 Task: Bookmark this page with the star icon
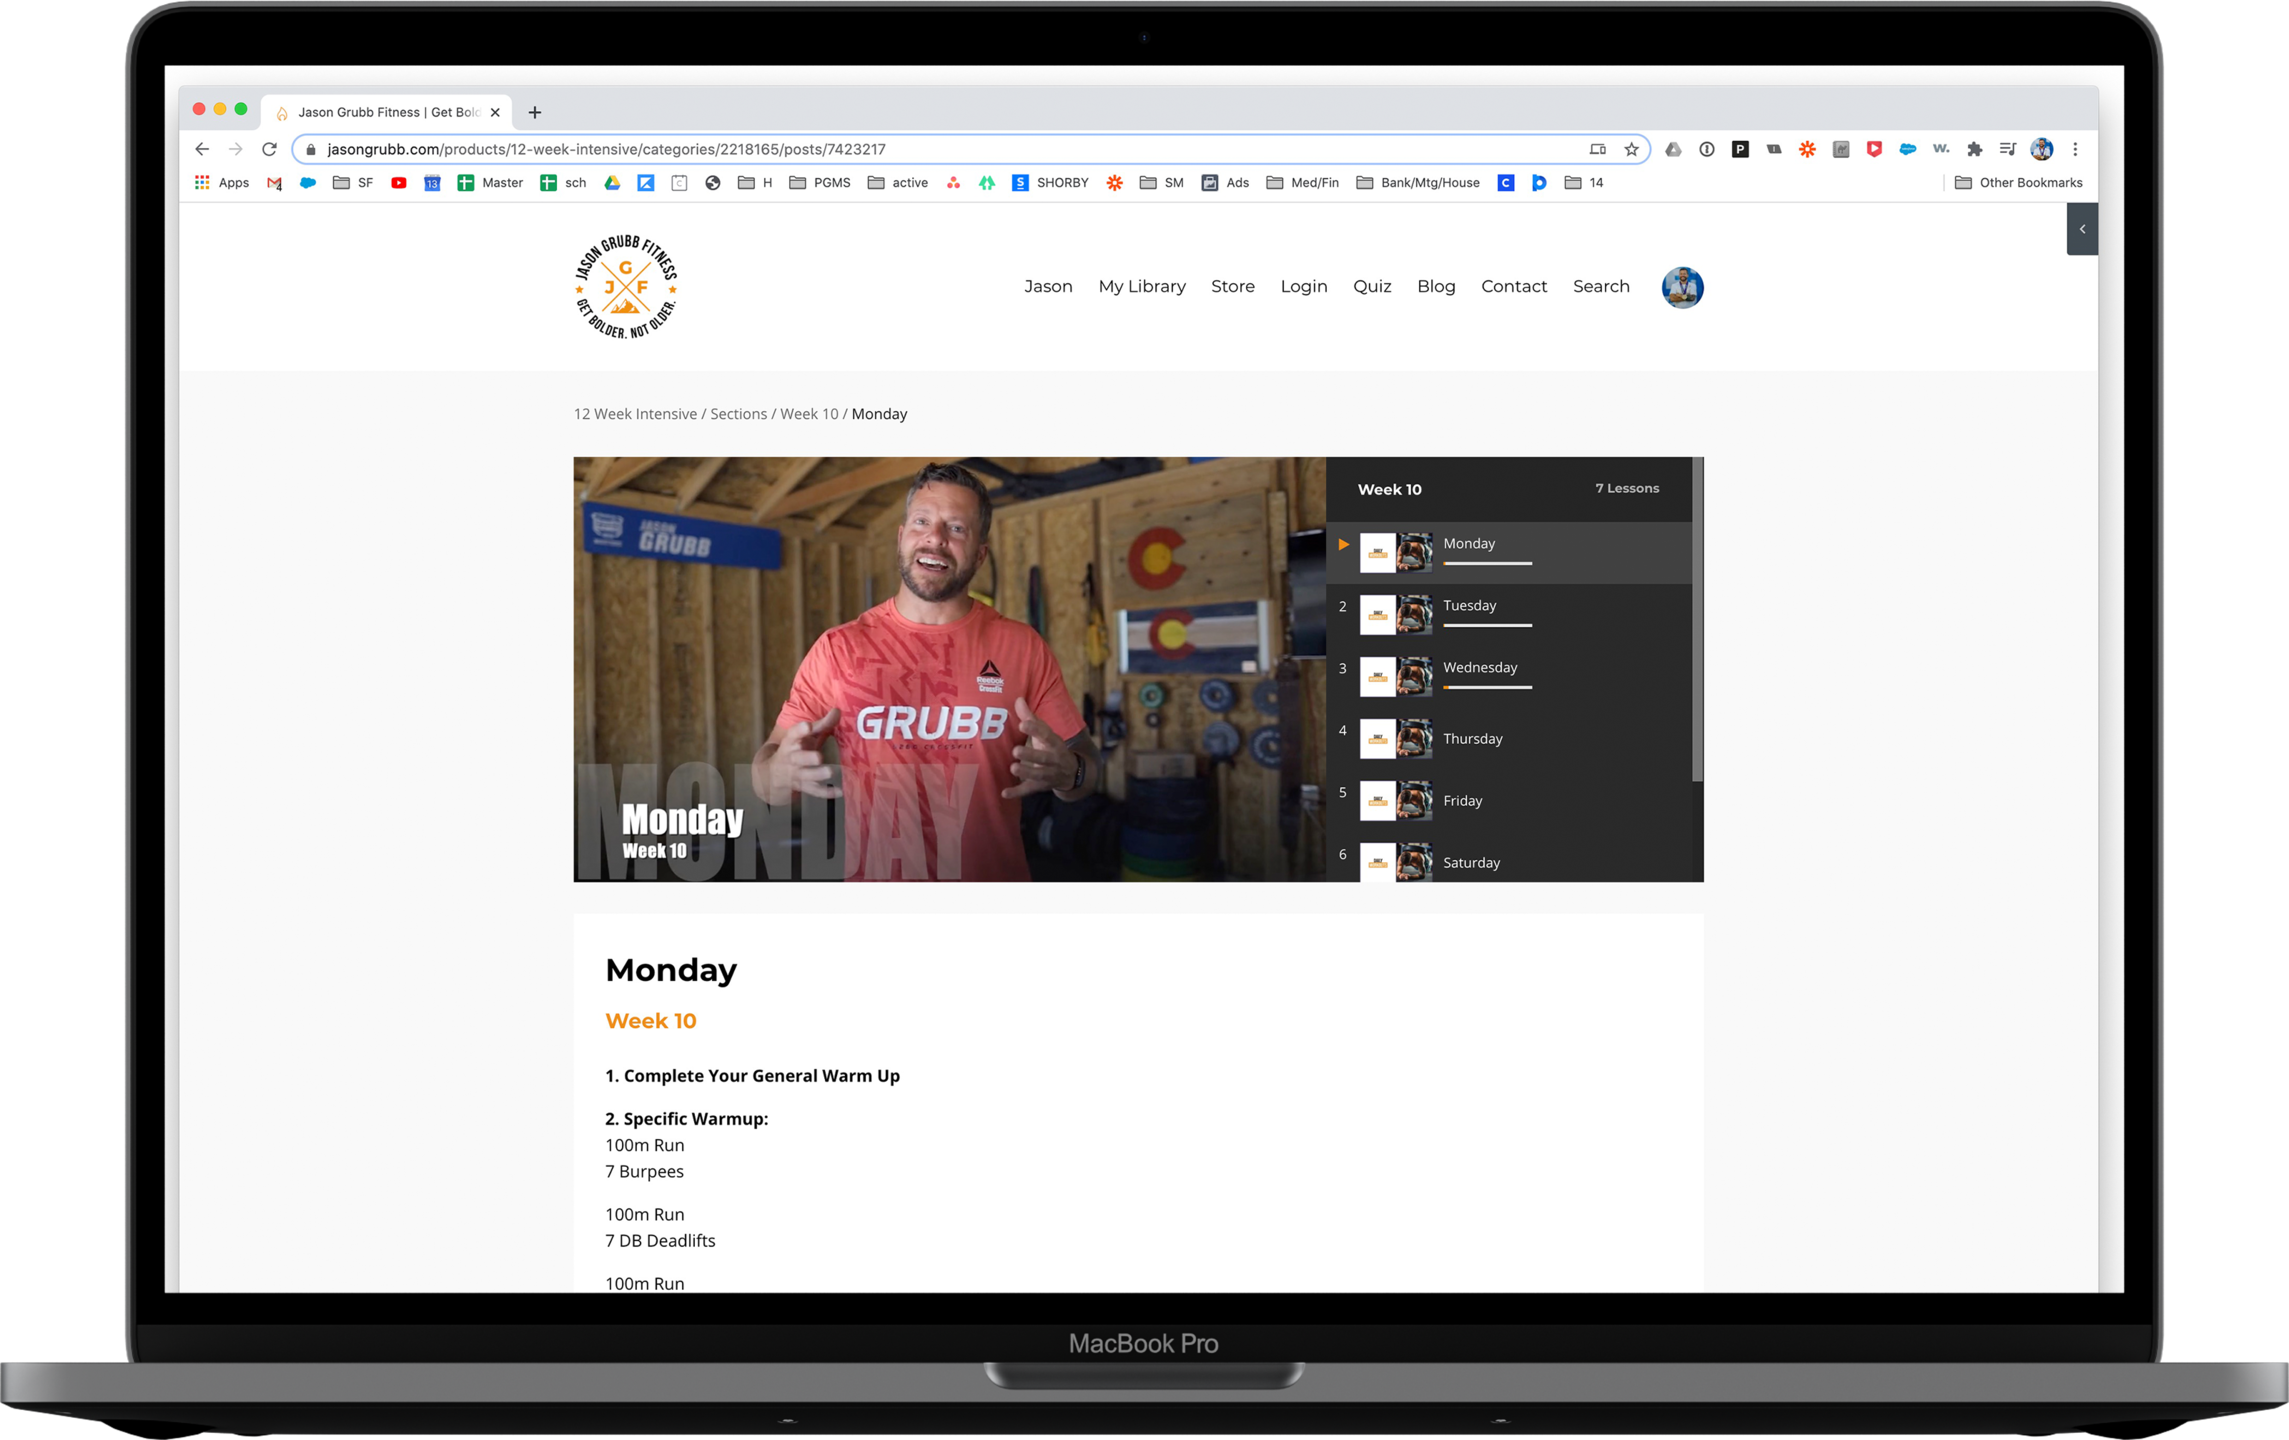point(1631,149)
